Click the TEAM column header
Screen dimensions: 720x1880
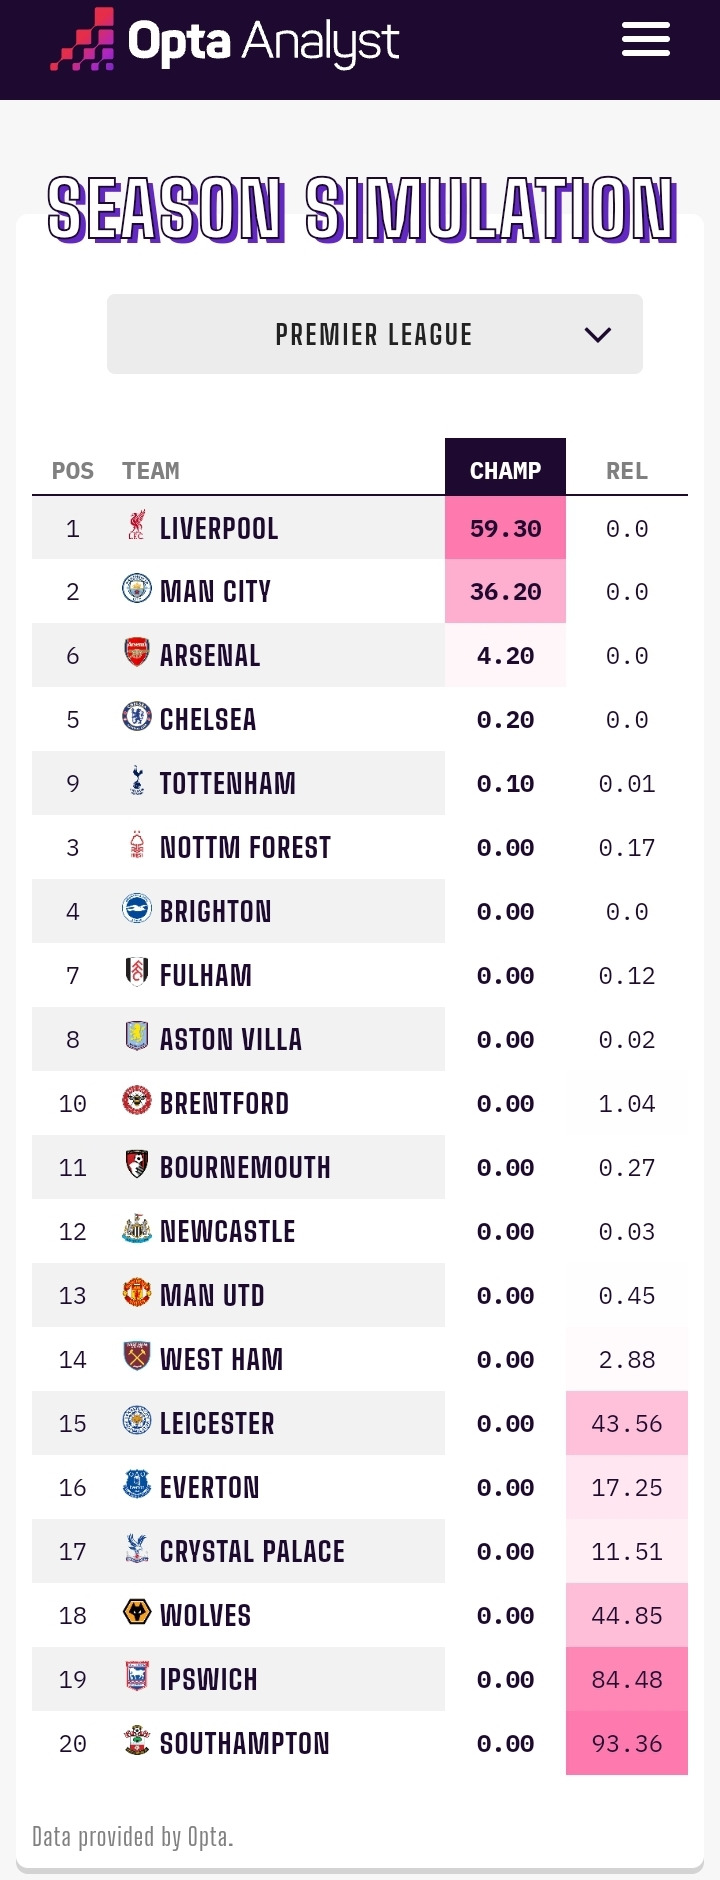pyautogui.click(x=151, y=471)
